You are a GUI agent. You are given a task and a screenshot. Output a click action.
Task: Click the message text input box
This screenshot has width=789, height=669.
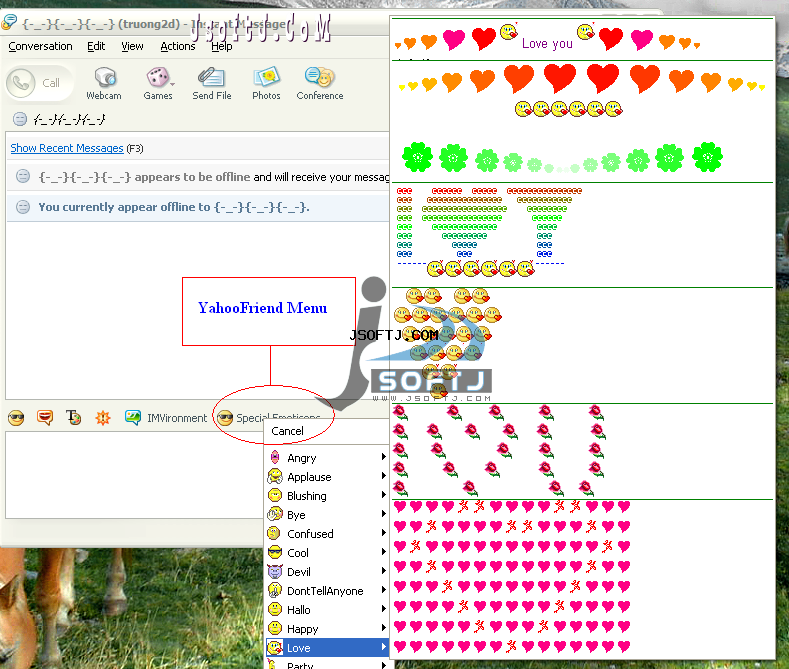click(x=135, y=475)
